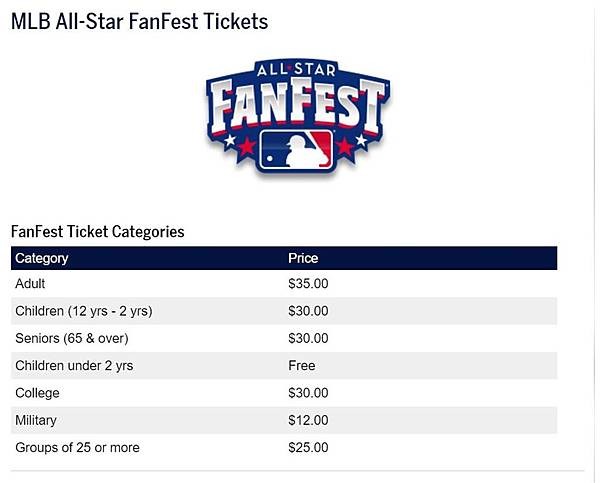Click the Children 12 yrs - 2 yrs $30.00 price

308,311
